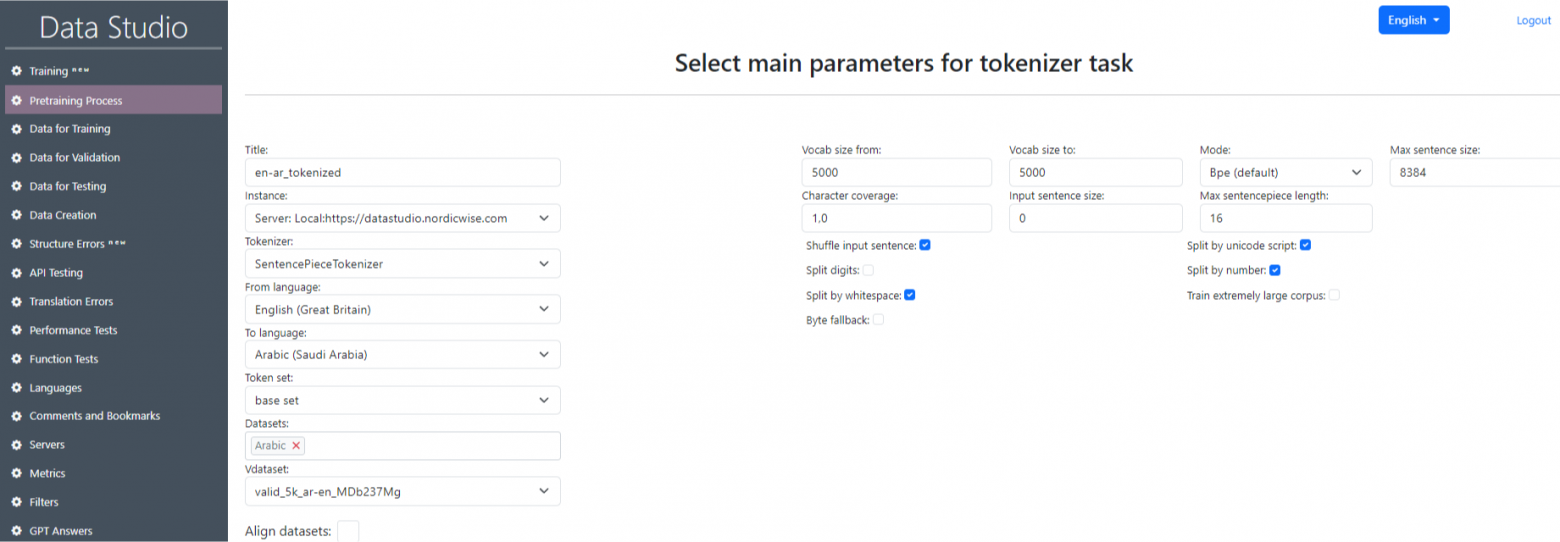1560x542 pixels.
Task: Click the gear icon beside Filters
Action: point(16,502)
